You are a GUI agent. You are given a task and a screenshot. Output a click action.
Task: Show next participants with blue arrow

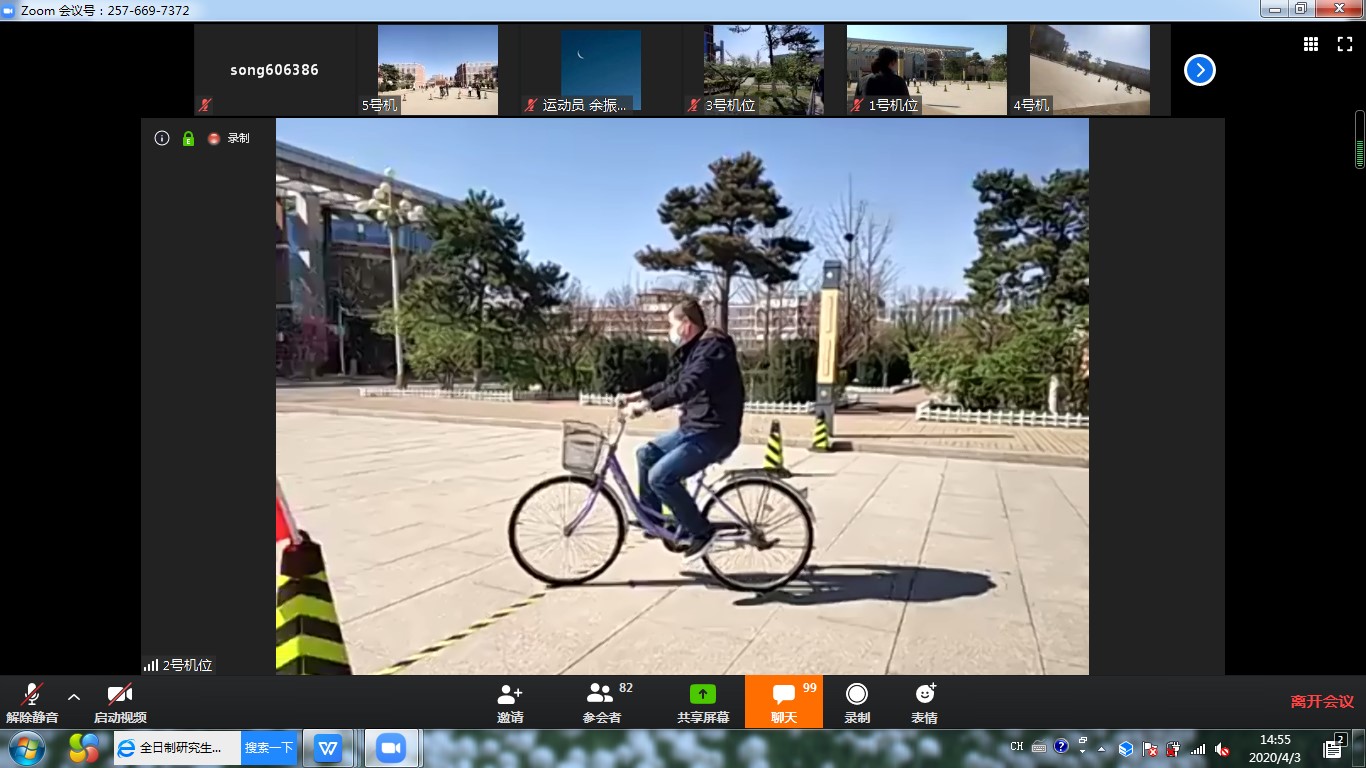(1199, 70)
